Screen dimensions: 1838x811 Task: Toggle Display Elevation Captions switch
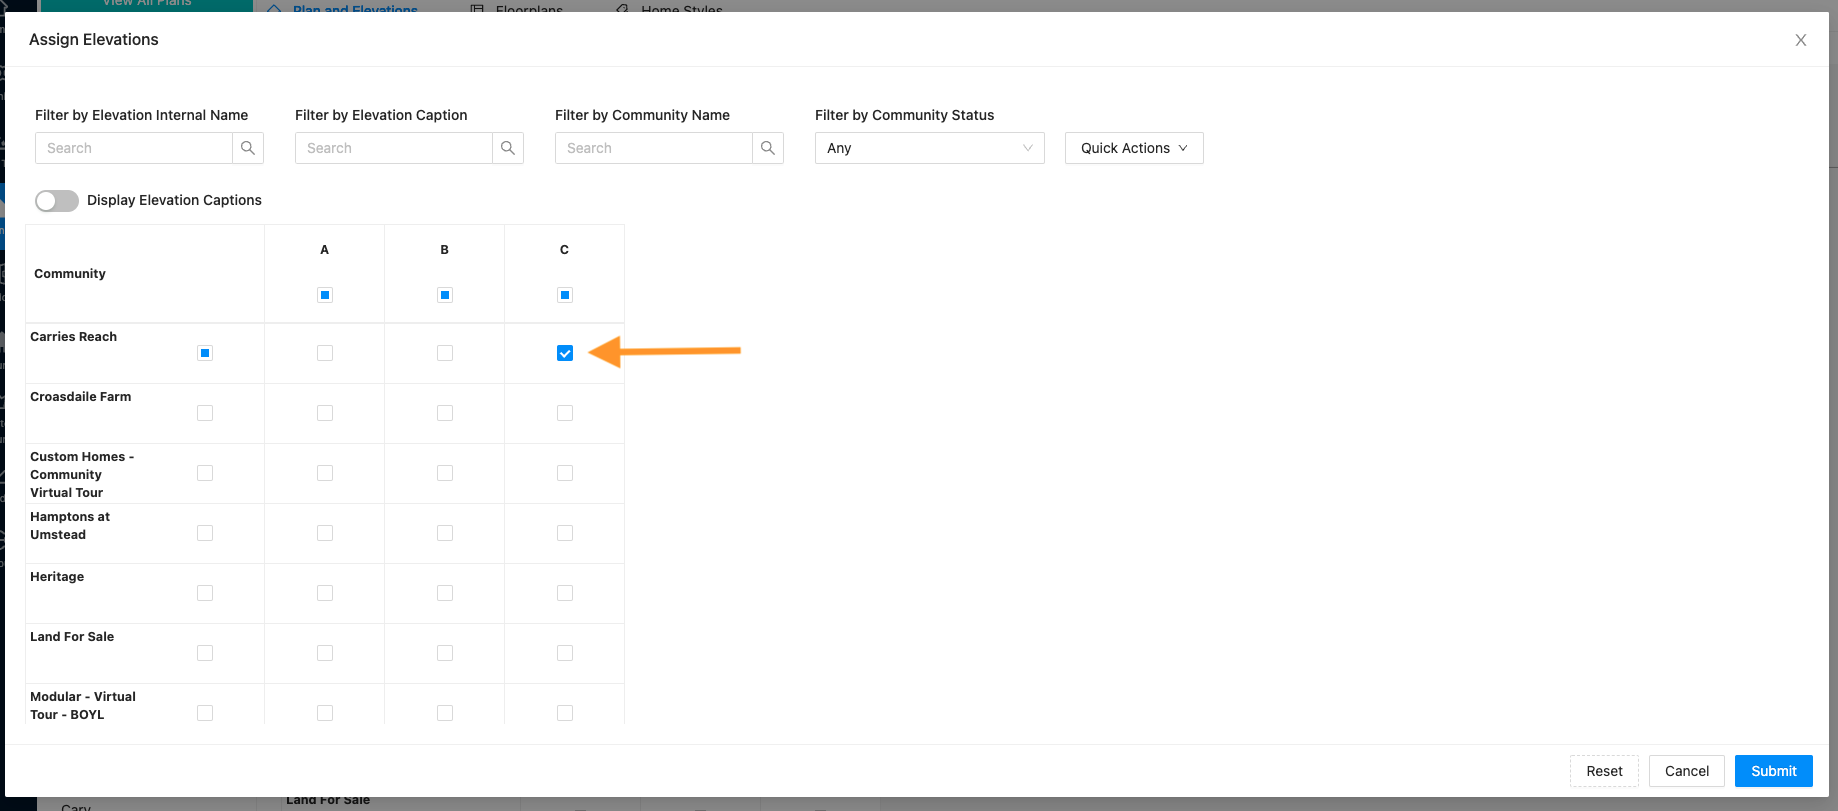[x=57, y=201]
